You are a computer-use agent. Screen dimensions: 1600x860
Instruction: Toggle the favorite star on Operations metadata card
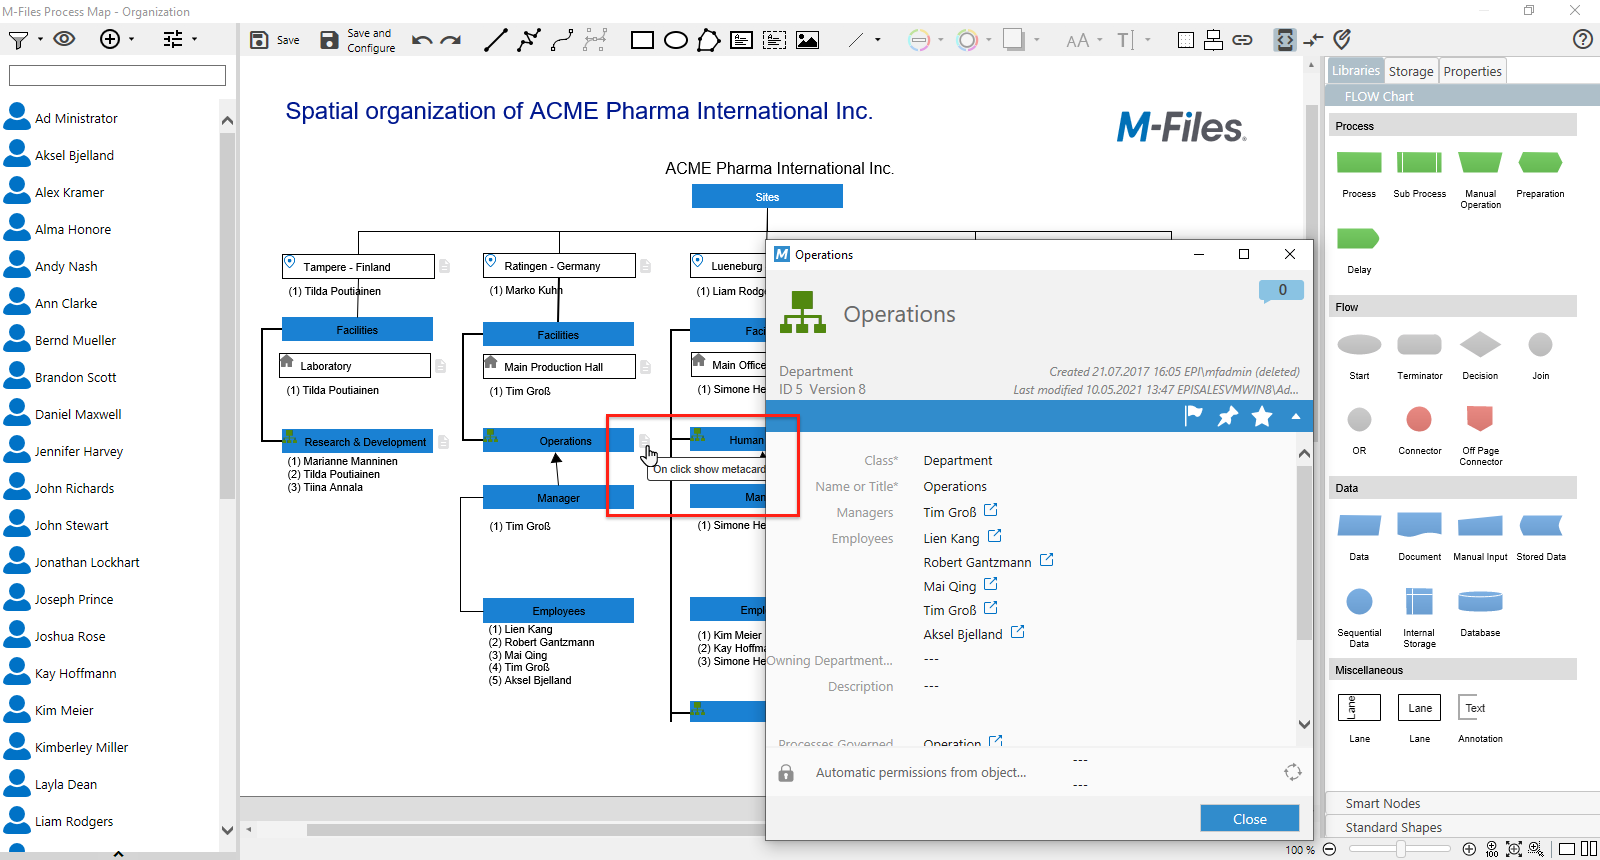(x=1262, y=416)
